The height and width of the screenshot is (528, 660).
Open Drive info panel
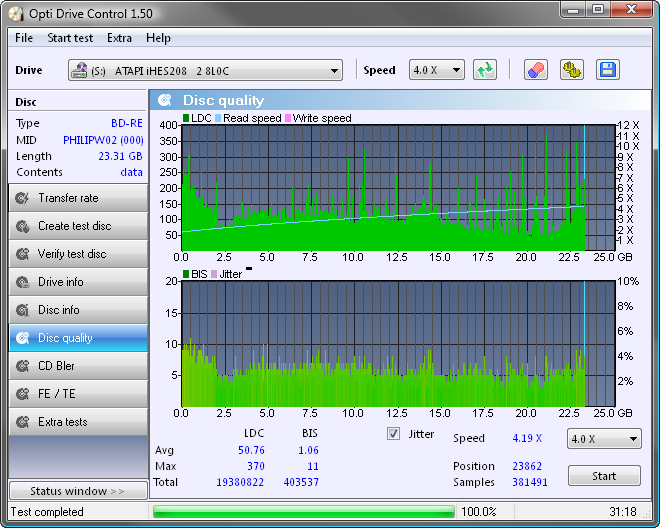pyautogui.click(x=78, y=282)
